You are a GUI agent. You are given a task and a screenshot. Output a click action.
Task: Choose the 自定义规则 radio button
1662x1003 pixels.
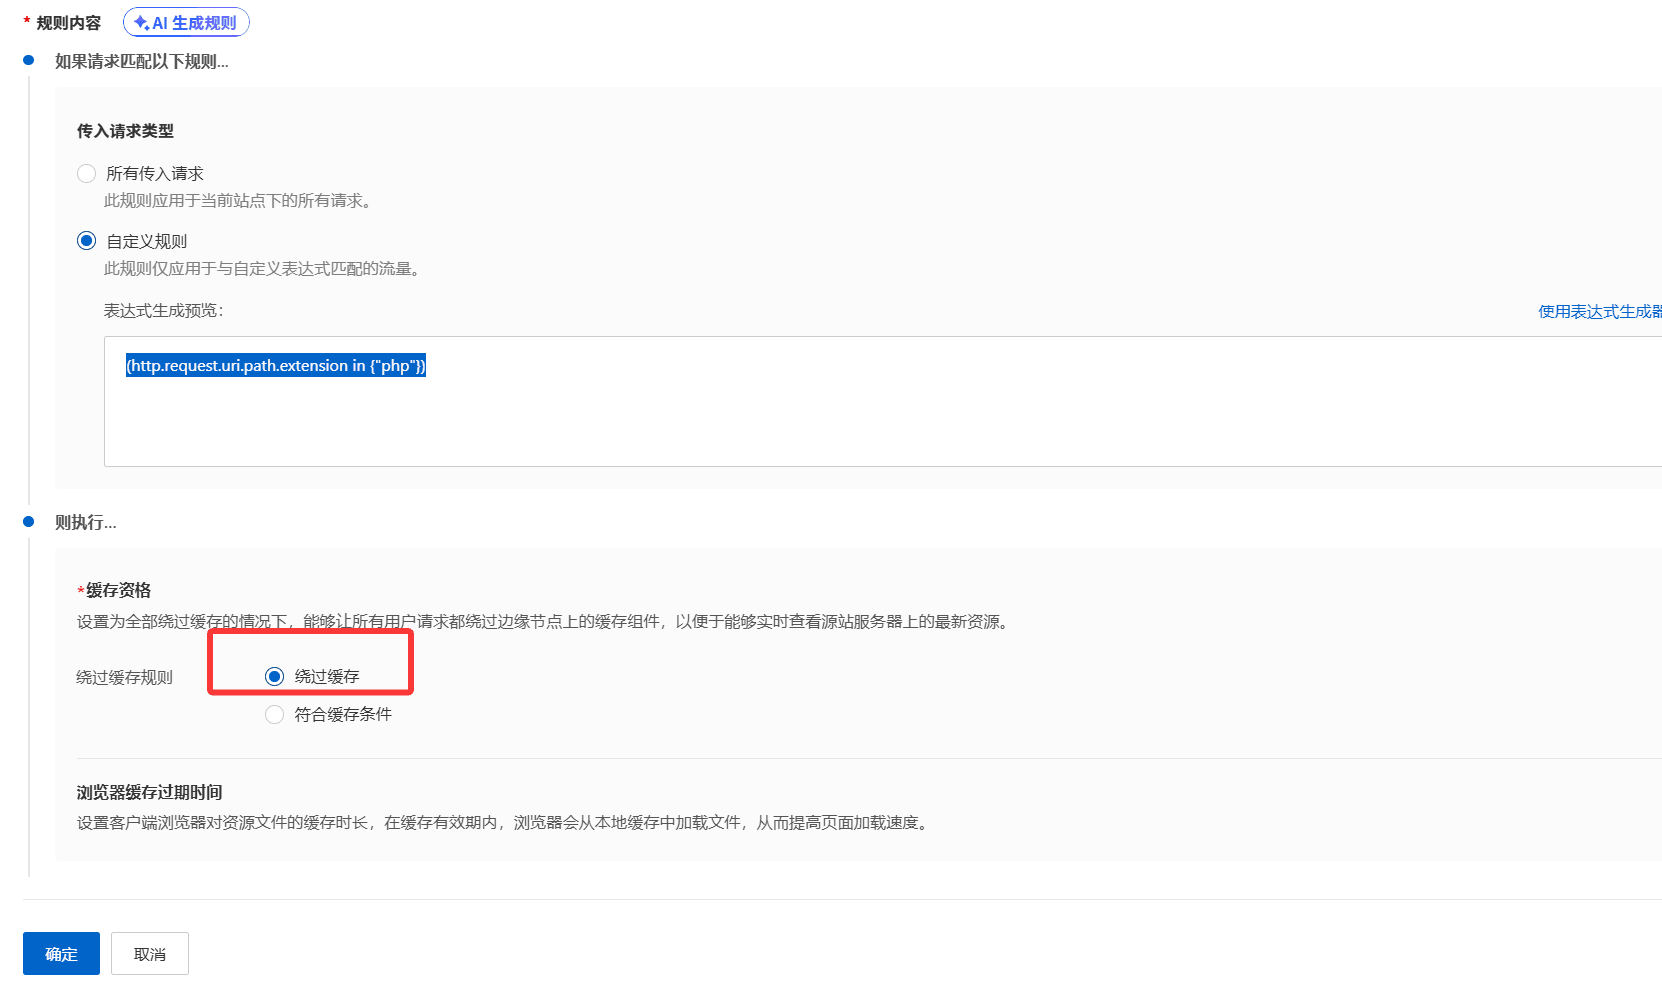tap(87, 241)
